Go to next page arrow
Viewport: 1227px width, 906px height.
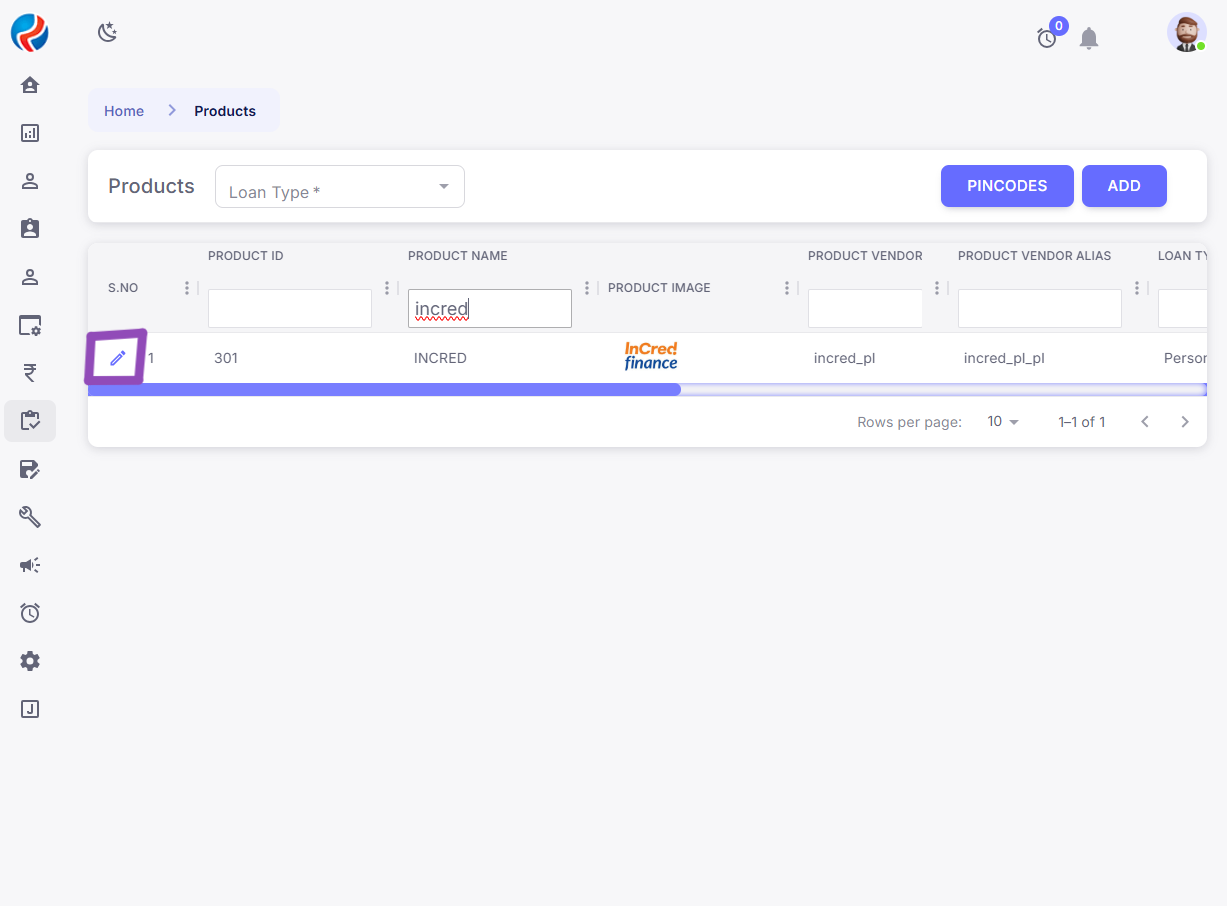(x=1185, y=422)
